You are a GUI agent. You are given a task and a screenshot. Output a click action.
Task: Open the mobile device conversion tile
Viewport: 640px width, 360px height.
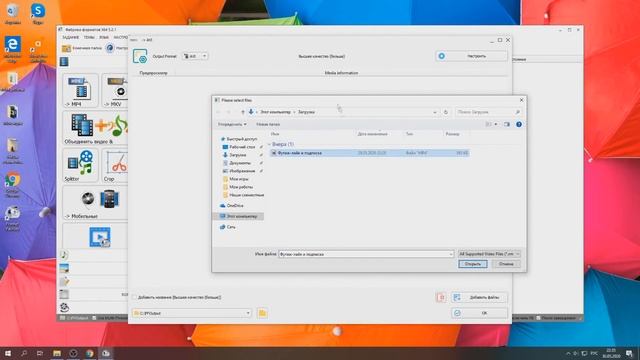pos(96,203)
